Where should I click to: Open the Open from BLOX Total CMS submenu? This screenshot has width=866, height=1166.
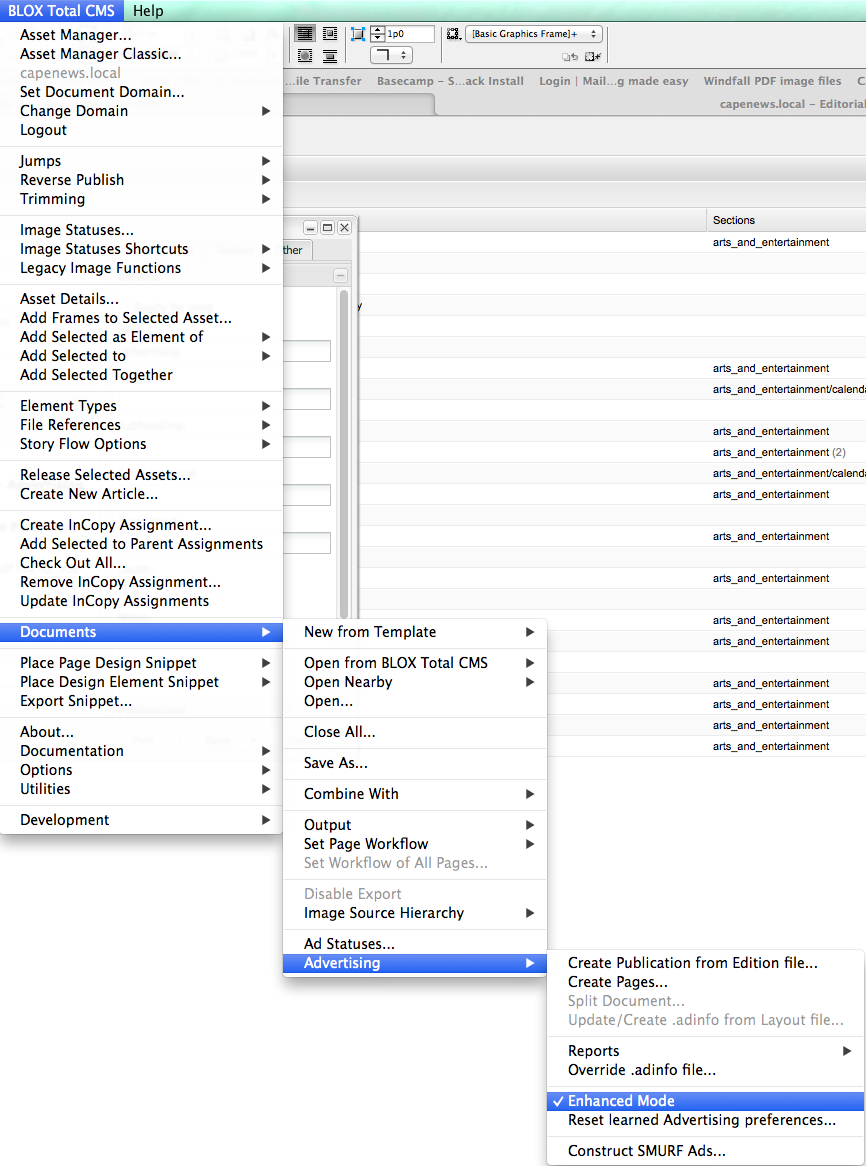pyautogui.click(x=415, y=663)
